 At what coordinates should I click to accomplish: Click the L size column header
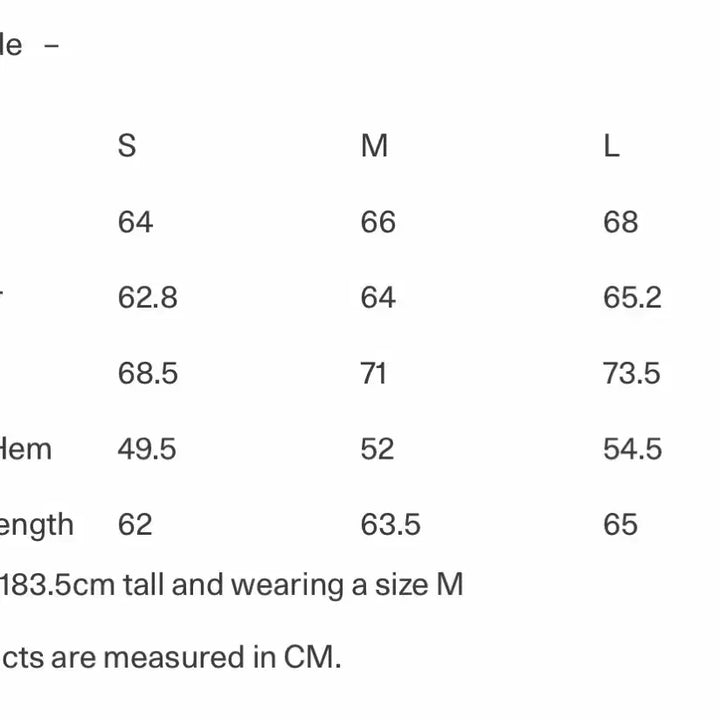(611, 146)
